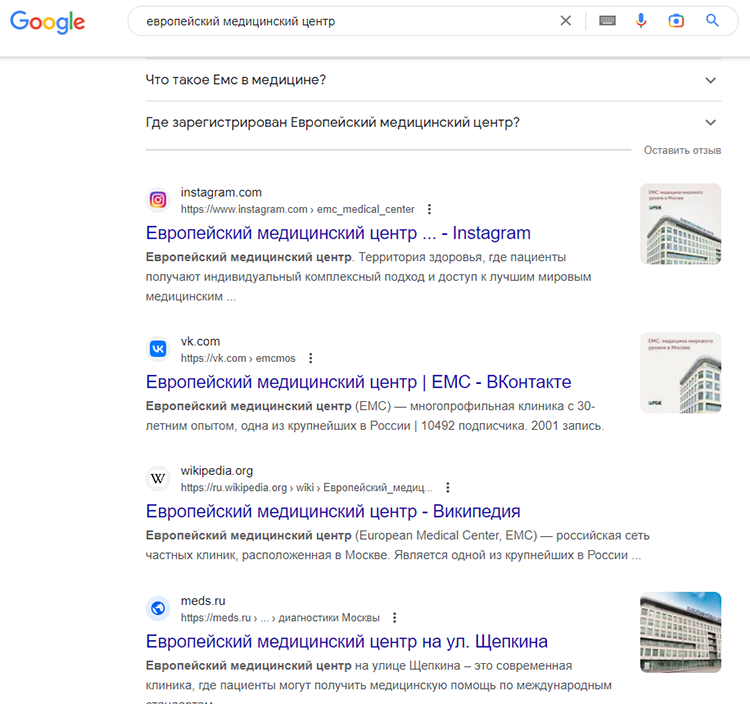The width and height of the screenshot is (750, 704).
Task: Expand 'Где зарегистрирован Европейский медицинский центр?'
Action: 711,123
